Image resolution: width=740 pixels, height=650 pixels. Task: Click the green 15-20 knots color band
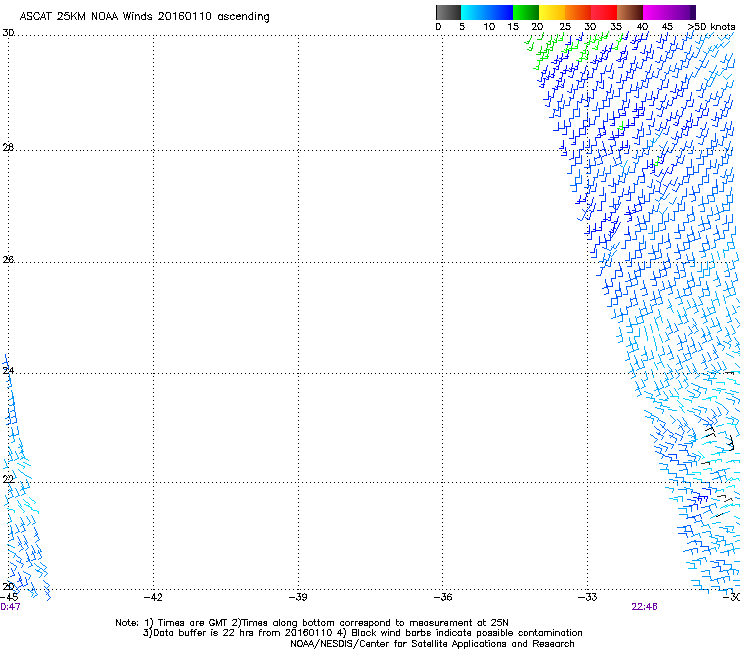526,12
